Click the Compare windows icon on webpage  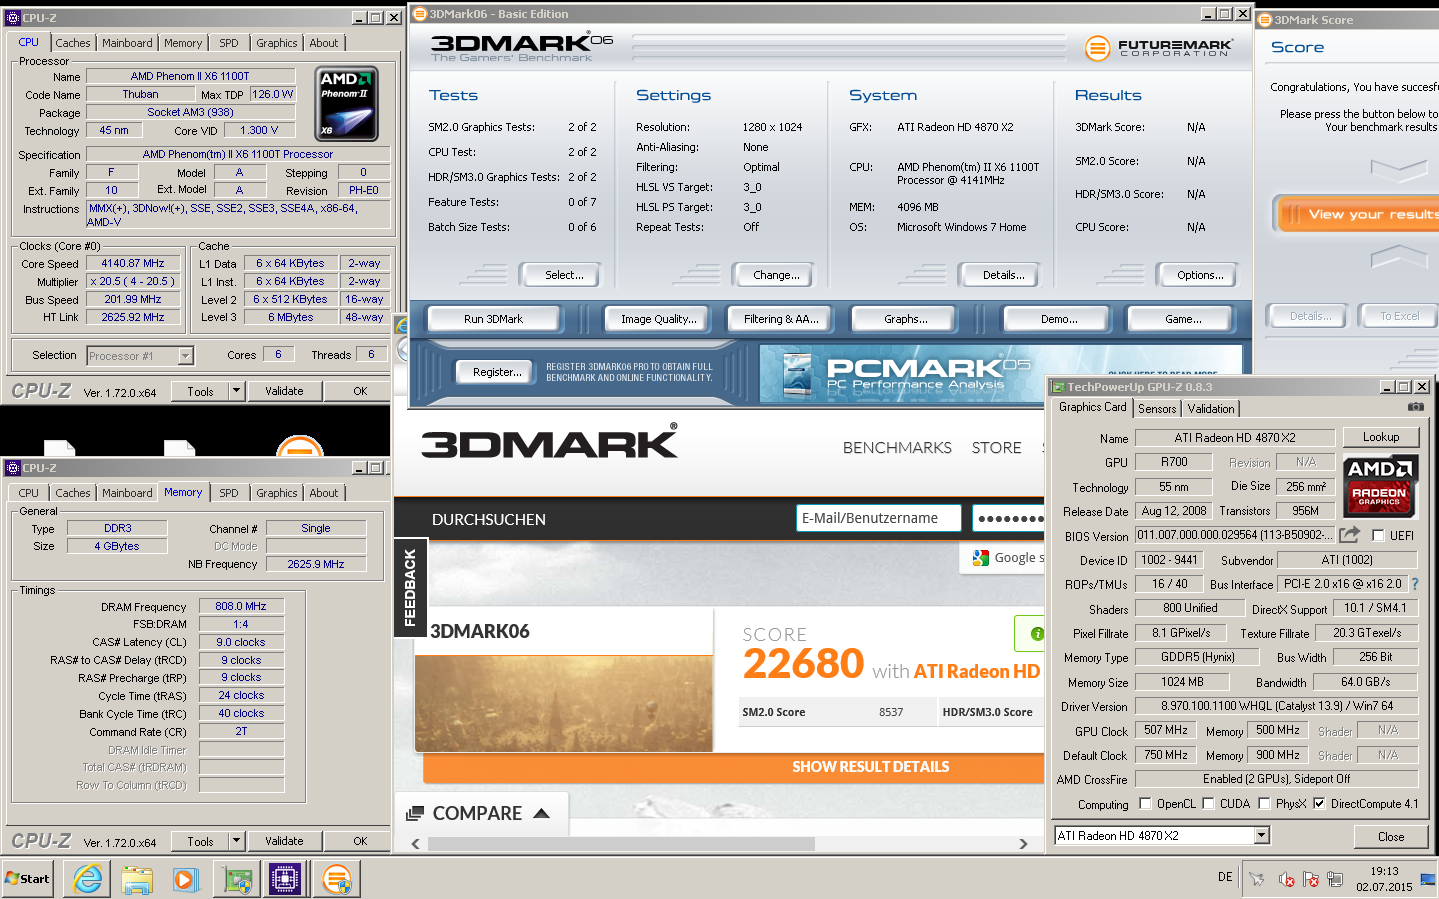point(415,814)
